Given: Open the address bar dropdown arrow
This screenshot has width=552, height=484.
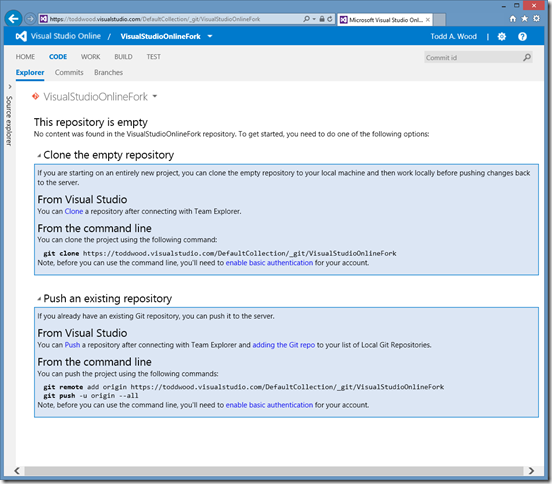Looking at the screenshot, I should click(314, 19).
